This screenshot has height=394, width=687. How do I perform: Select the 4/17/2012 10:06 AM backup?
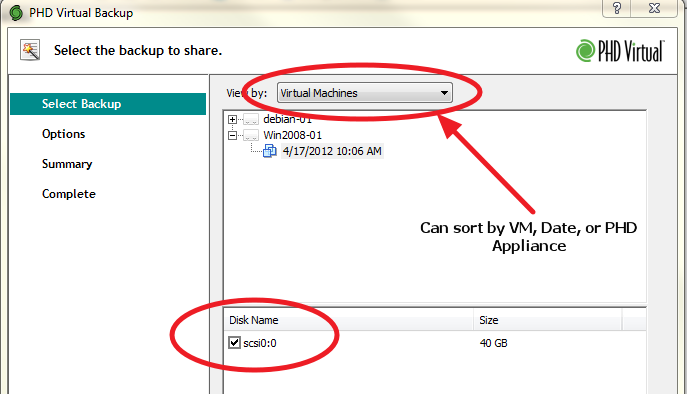pos(332,151)
